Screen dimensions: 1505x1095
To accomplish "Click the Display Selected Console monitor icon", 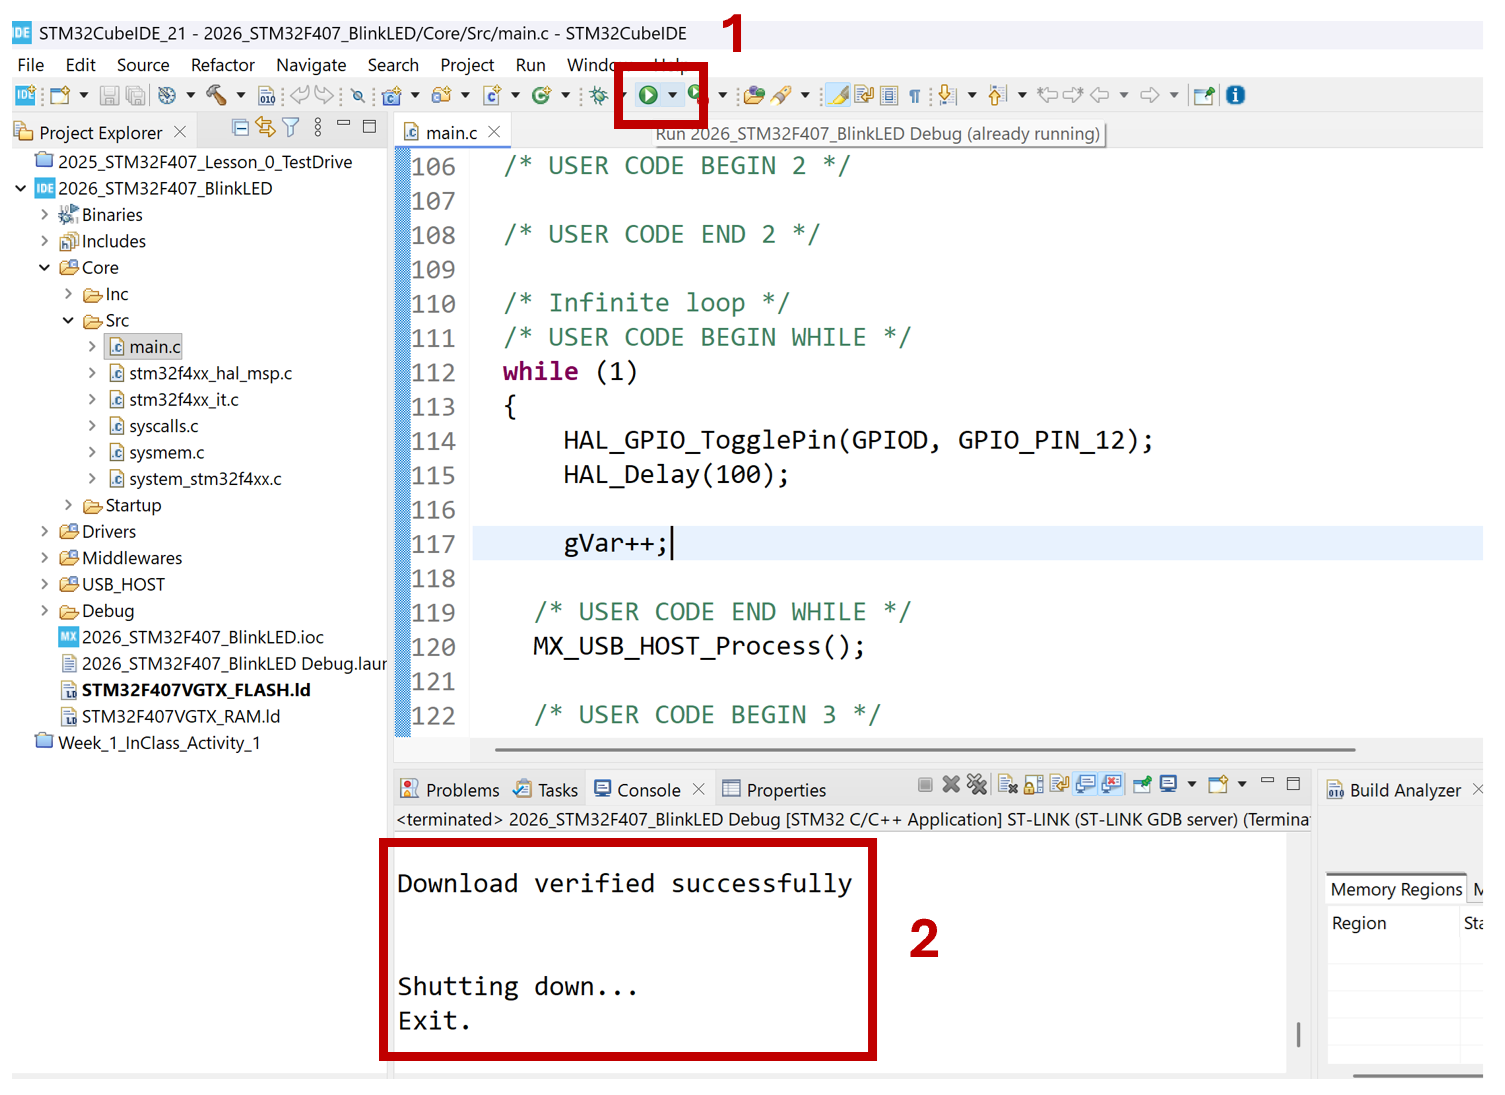I will pos(1167,784).
